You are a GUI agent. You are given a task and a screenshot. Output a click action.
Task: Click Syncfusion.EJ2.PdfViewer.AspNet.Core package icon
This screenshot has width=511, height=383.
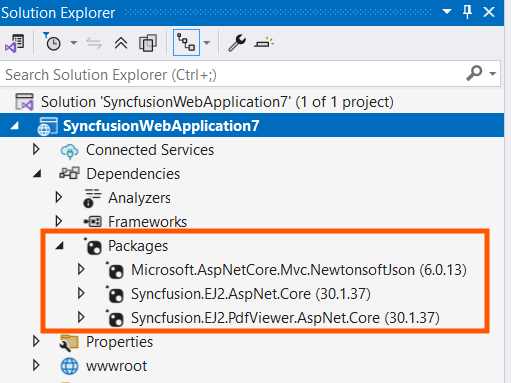[115, 318]
